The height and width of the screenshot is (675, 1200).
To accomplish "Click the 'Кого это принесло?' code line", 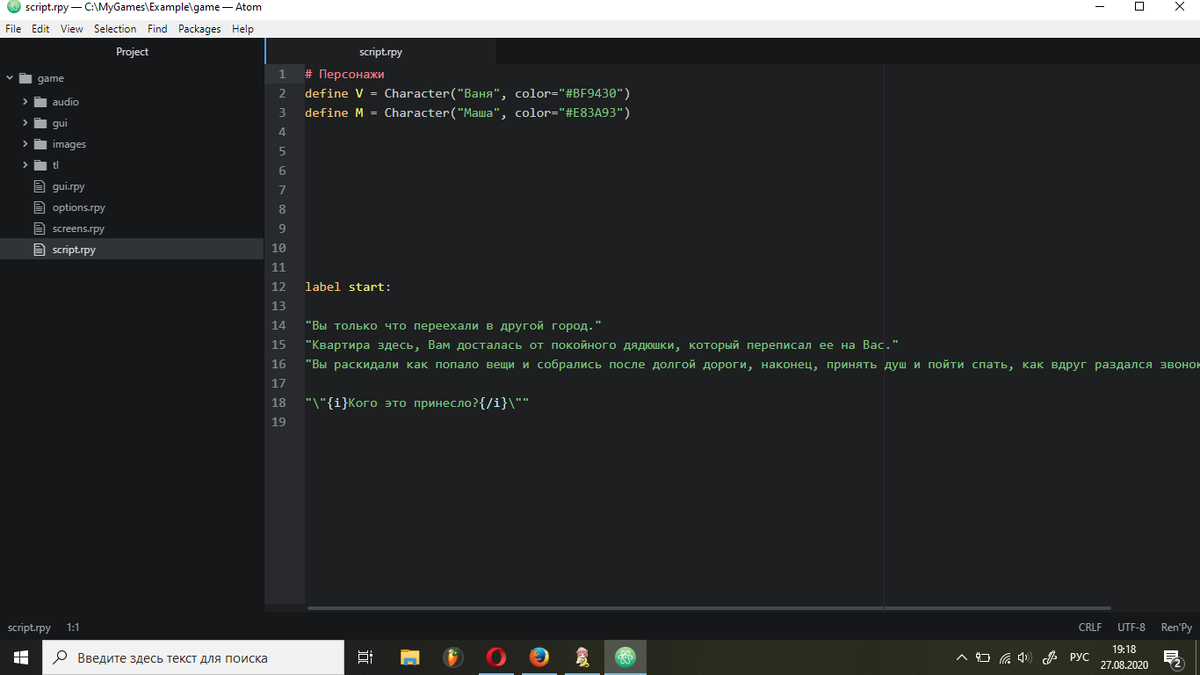I will point(416,402).
